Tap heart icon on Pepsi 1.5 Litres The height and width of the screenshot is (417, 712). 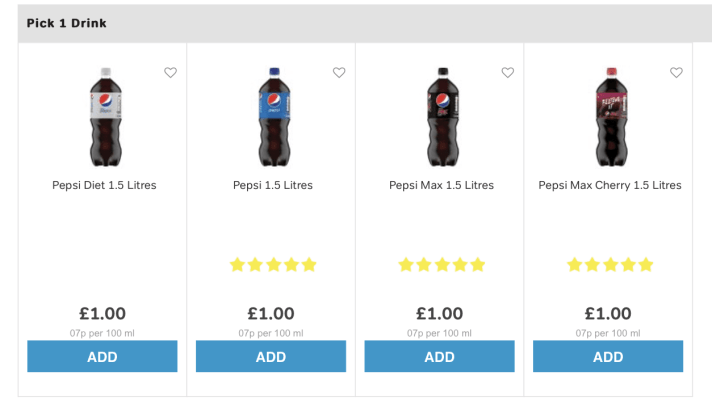tap(339, 73)
